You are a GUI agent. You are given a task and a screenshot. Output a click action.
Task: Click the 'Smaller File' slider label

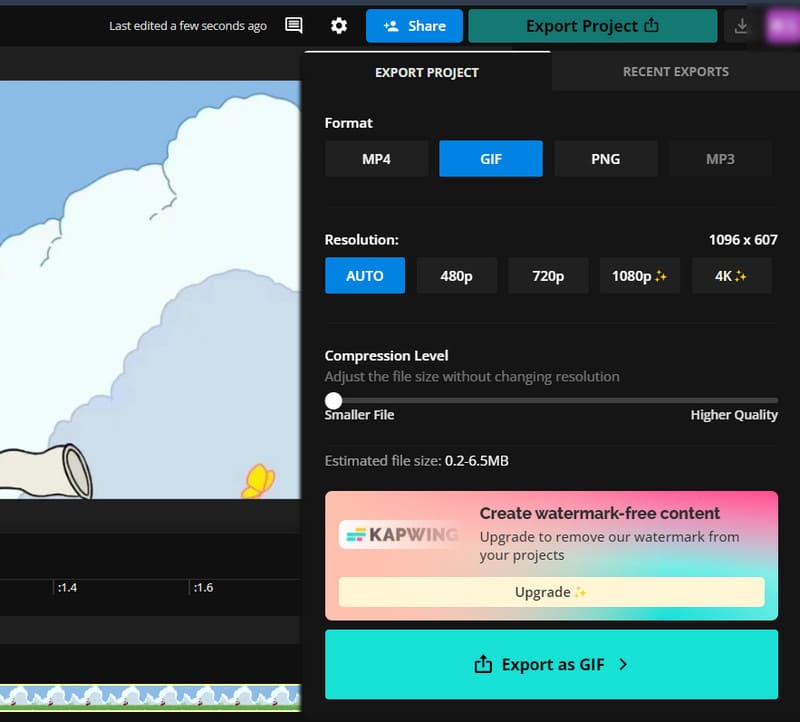pos(359,415)
